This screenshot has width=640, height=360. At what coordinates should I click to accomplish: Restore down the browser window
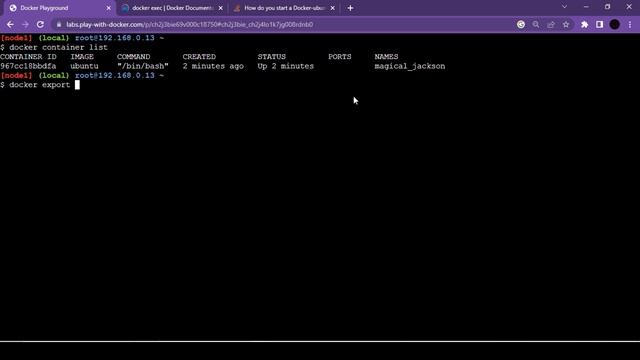tap(607, 7)
